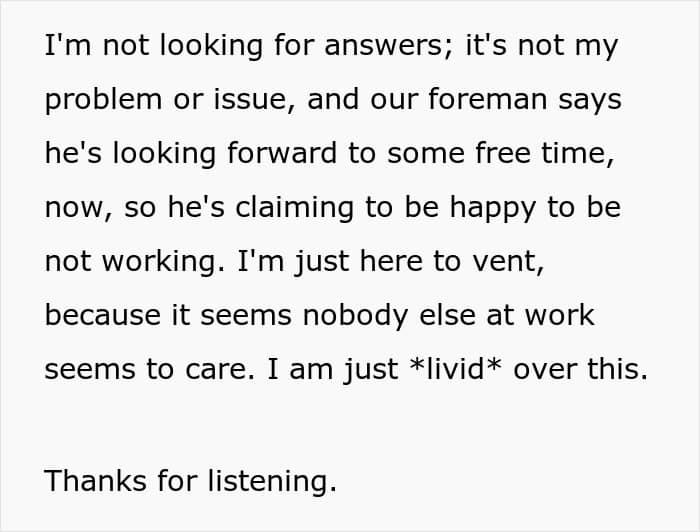Click the "Thanks for listening." line
This screenshot has width=700, height=532.
[x=191, y=483]
